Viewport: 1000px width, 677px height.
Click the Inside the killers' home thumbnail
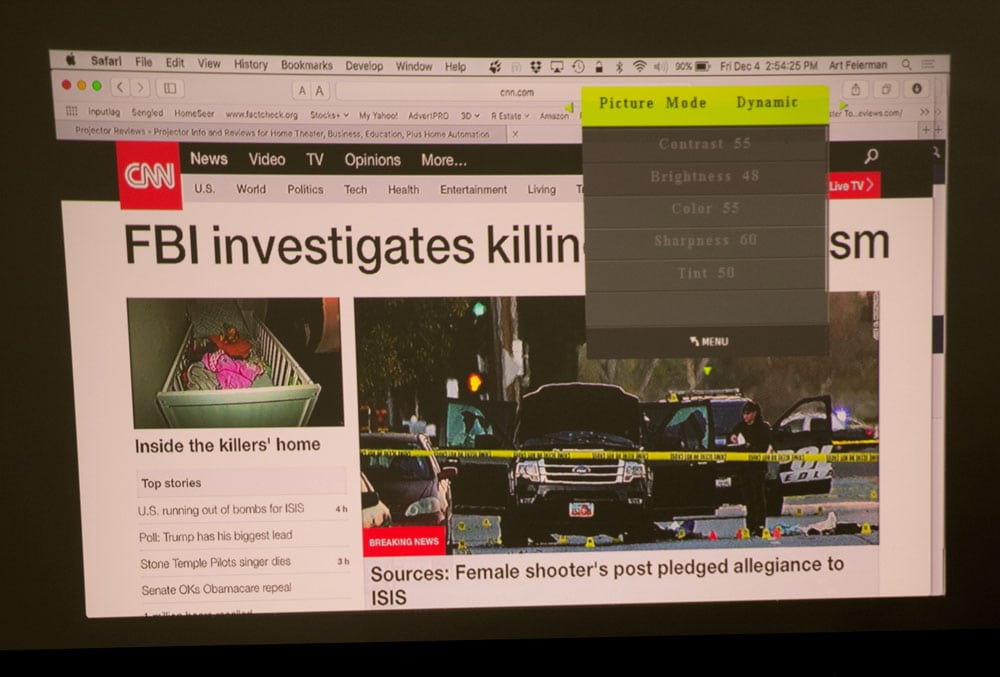tap(234, 362)
